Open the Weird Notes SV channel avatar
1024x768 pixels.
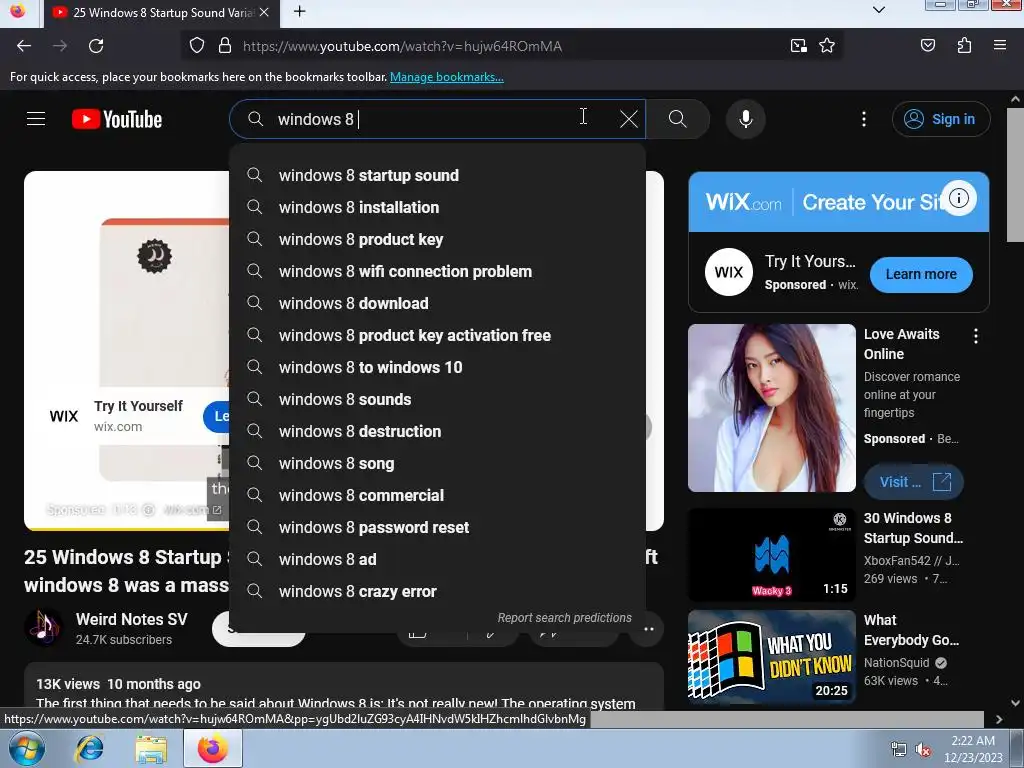[44, 628]
